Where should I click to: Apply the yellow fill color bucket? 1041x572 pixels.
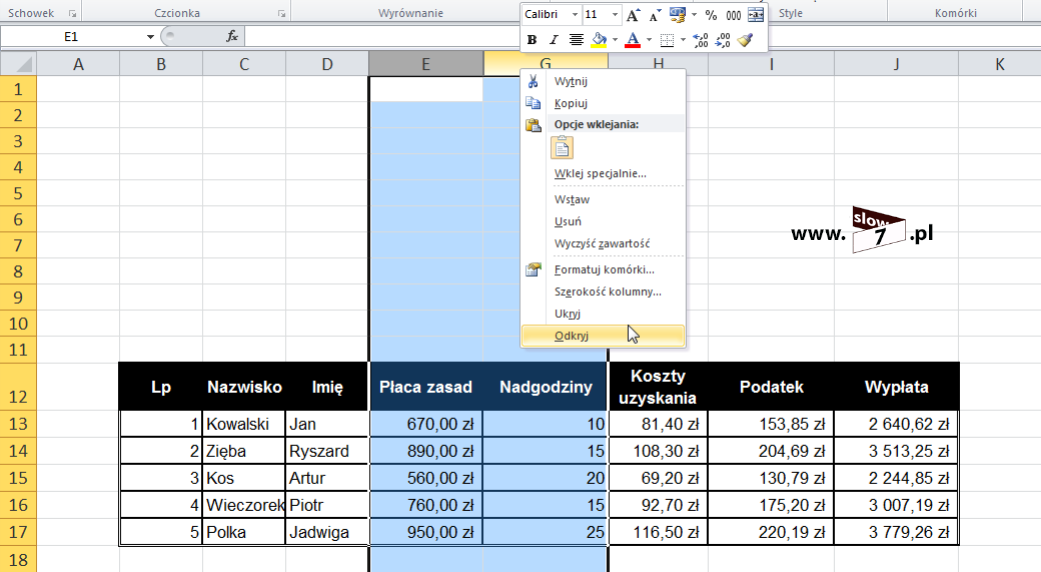[599, 40]
